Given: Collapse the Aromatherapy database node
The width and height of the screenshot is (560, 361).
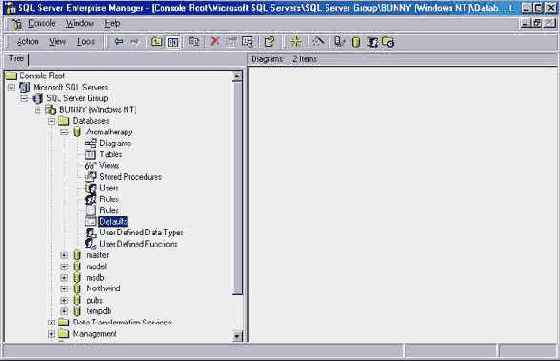Looking at the screenshot, I should pyautogui.click(x=64, y=132).
